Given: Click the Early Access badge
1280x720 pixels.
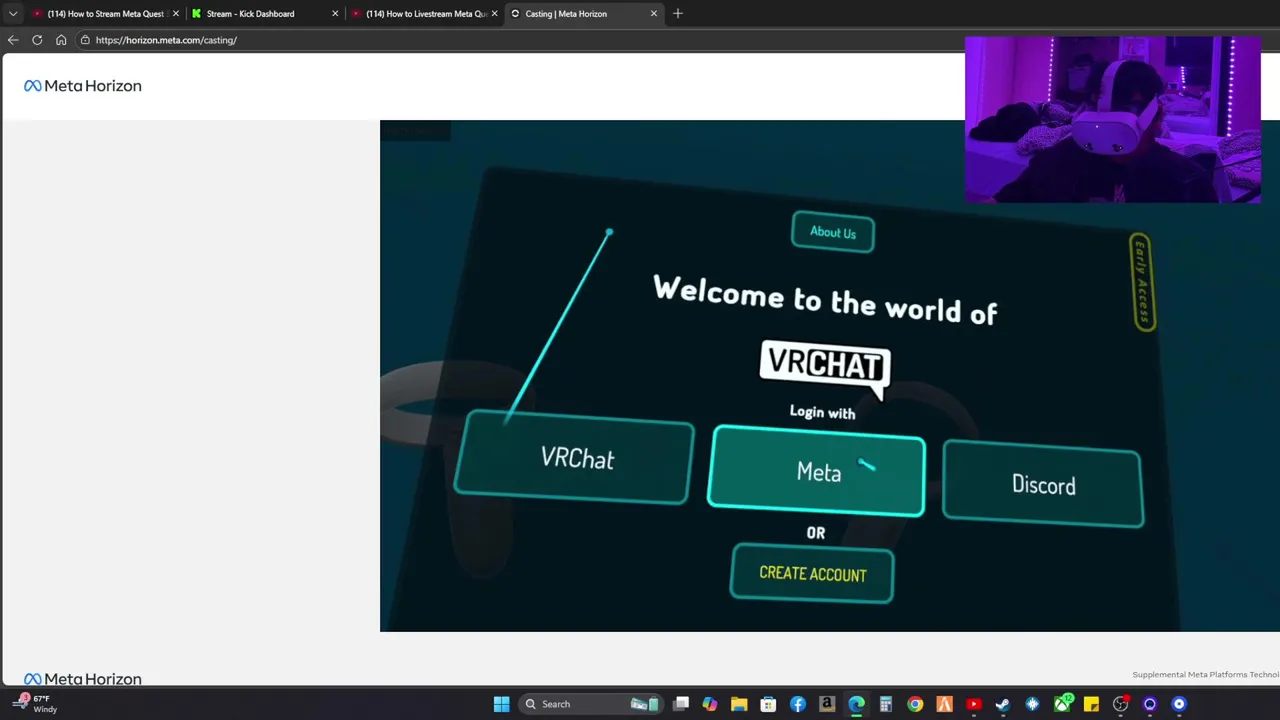Looking at the screenshot, I should tap(1141, 282).
